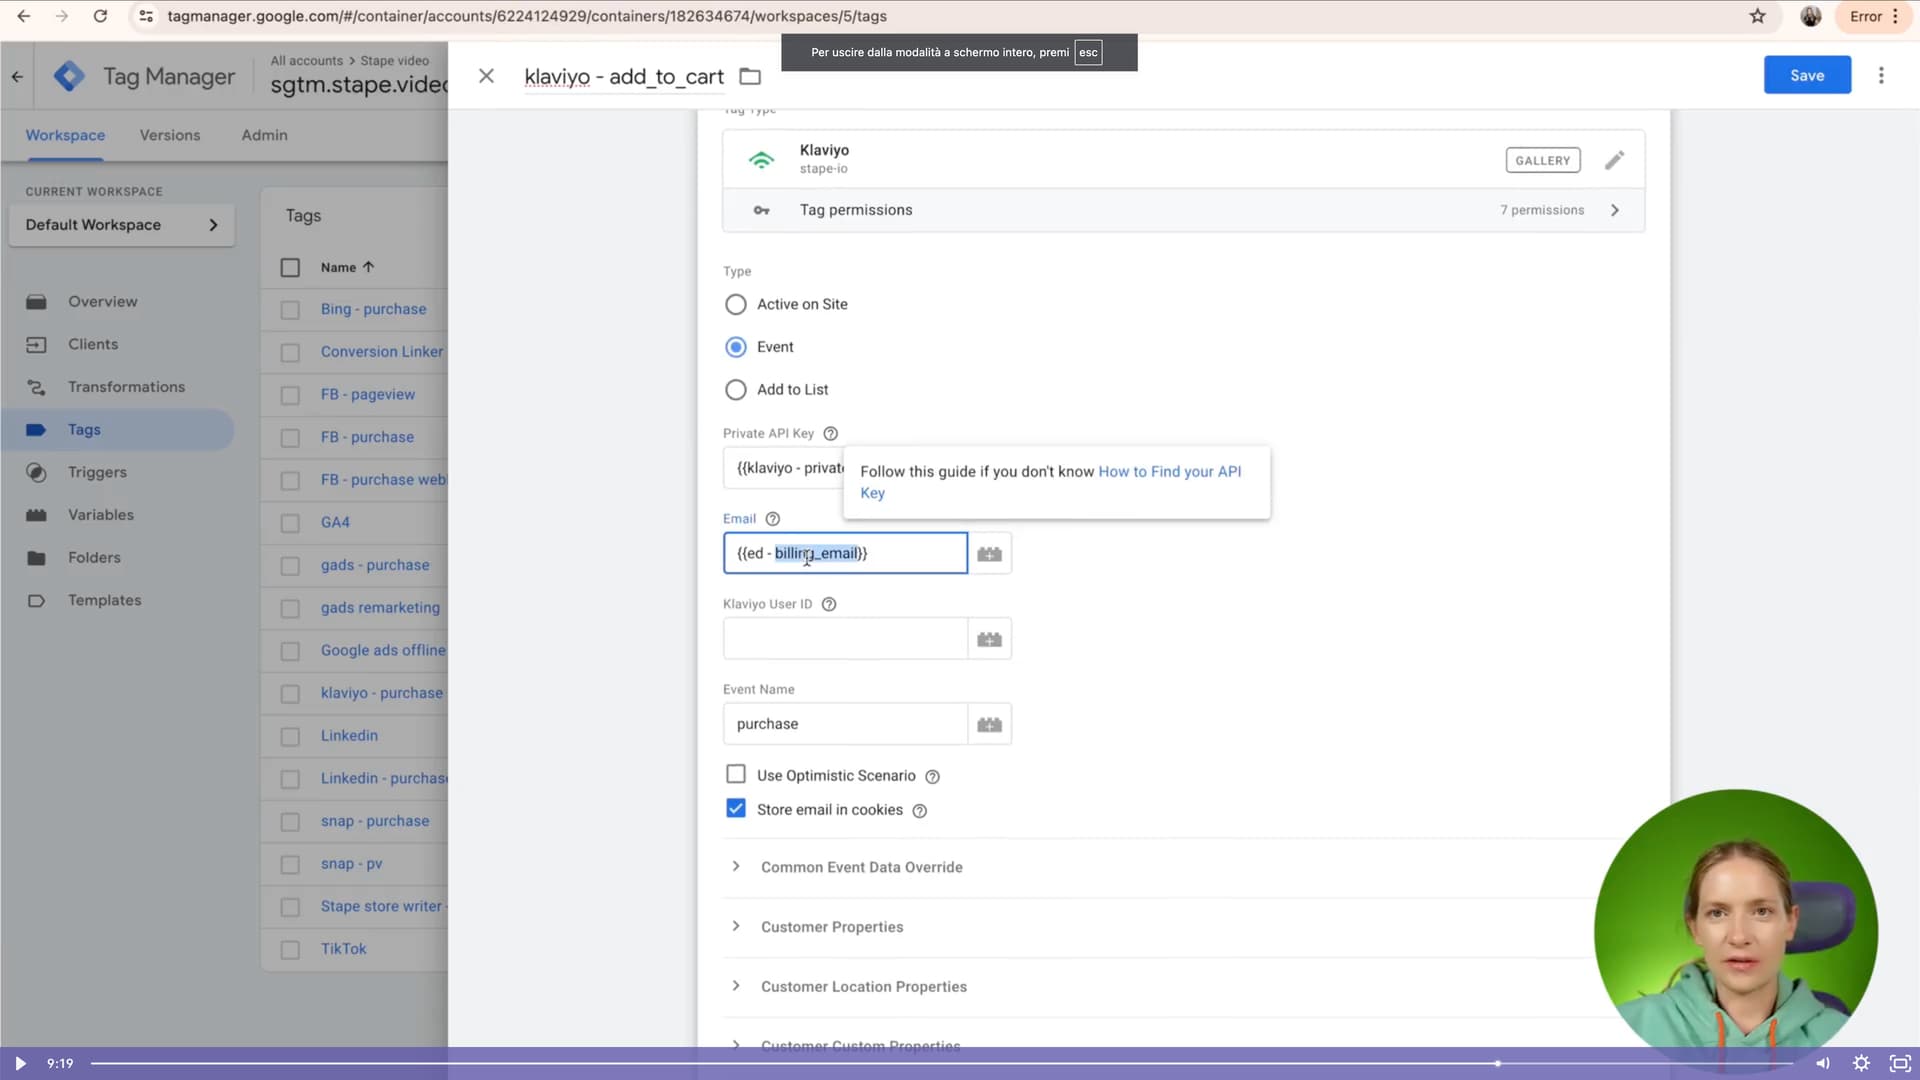Image resolution: width=1920 pixels, height=1080 pixels.
Task: Switch to the Admin tab
Action: [x=264, y=135]
